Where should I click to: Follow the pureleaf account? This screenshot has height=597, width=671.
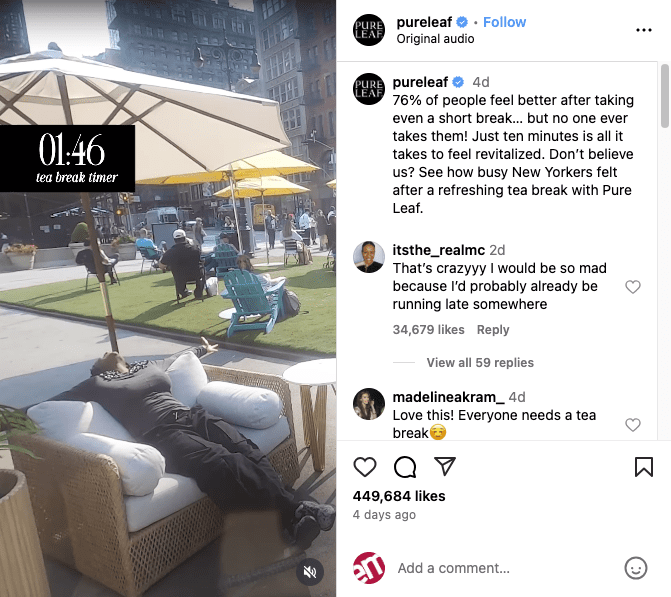coord(504,22)
